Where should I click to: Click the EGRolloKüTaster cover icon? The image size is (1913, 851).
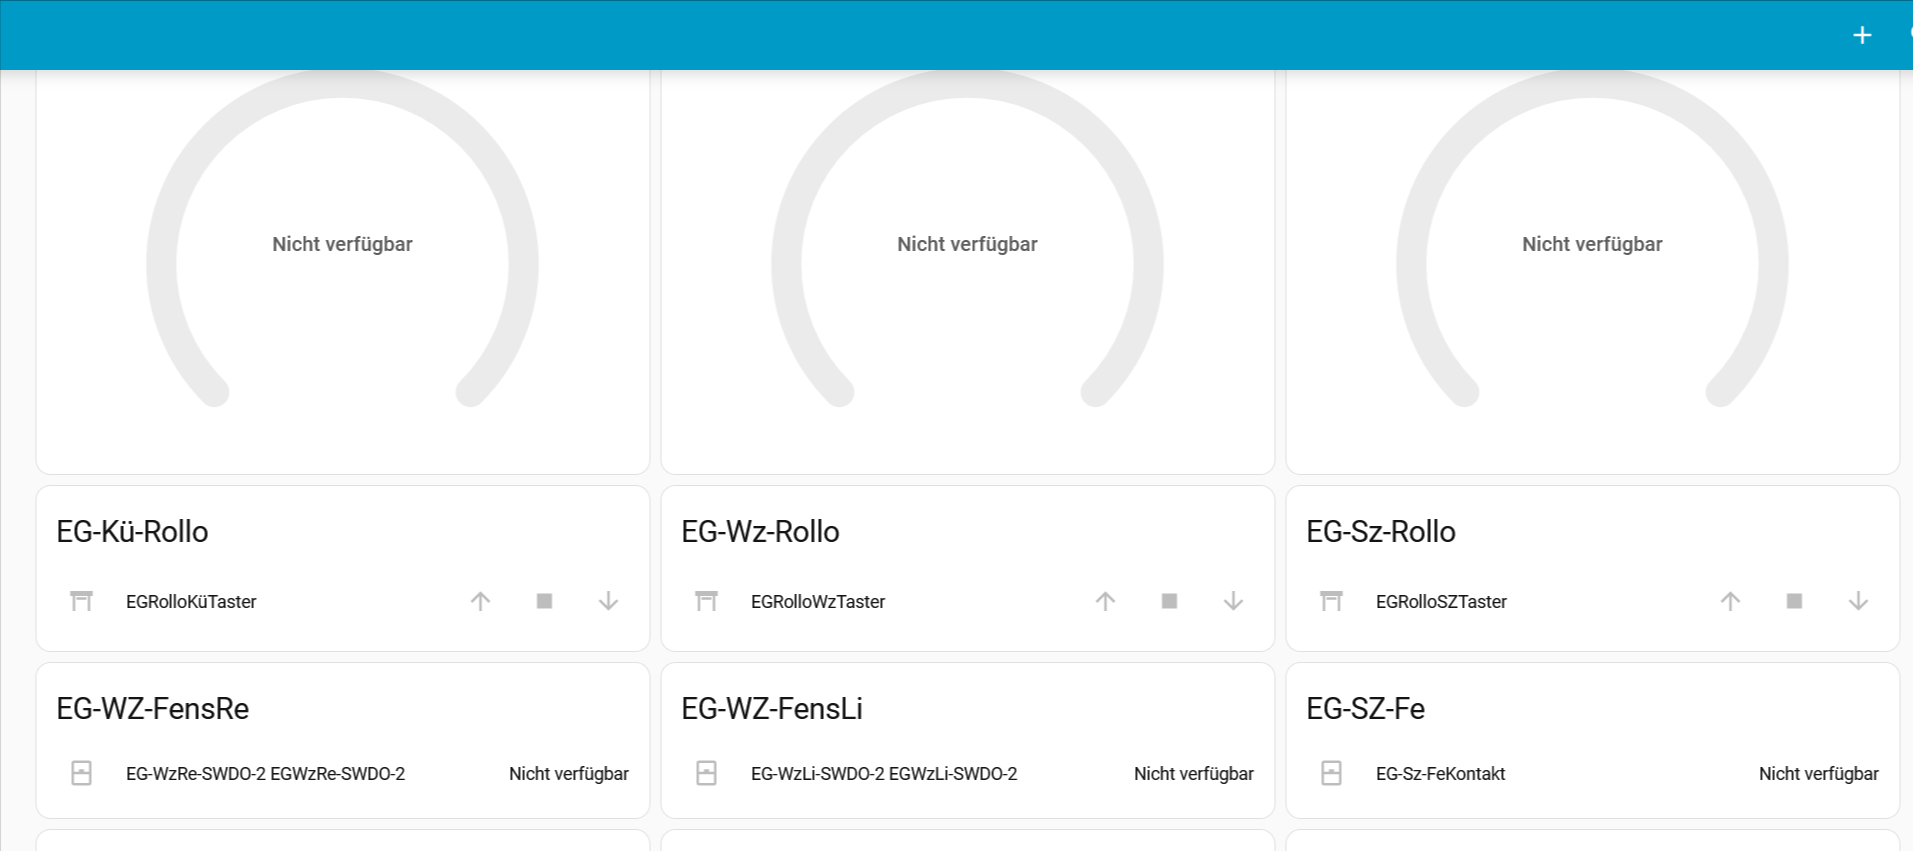tap(81, 601)
